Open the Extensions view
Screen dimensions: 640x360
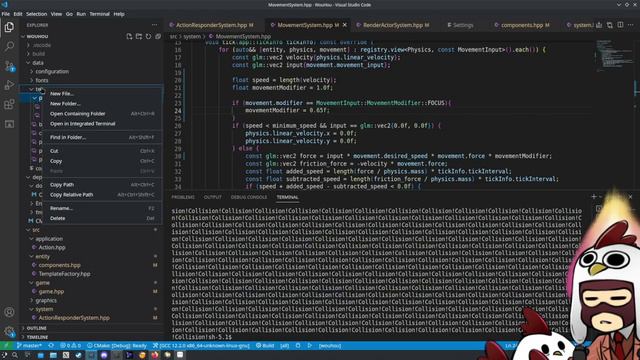[9, 104]
